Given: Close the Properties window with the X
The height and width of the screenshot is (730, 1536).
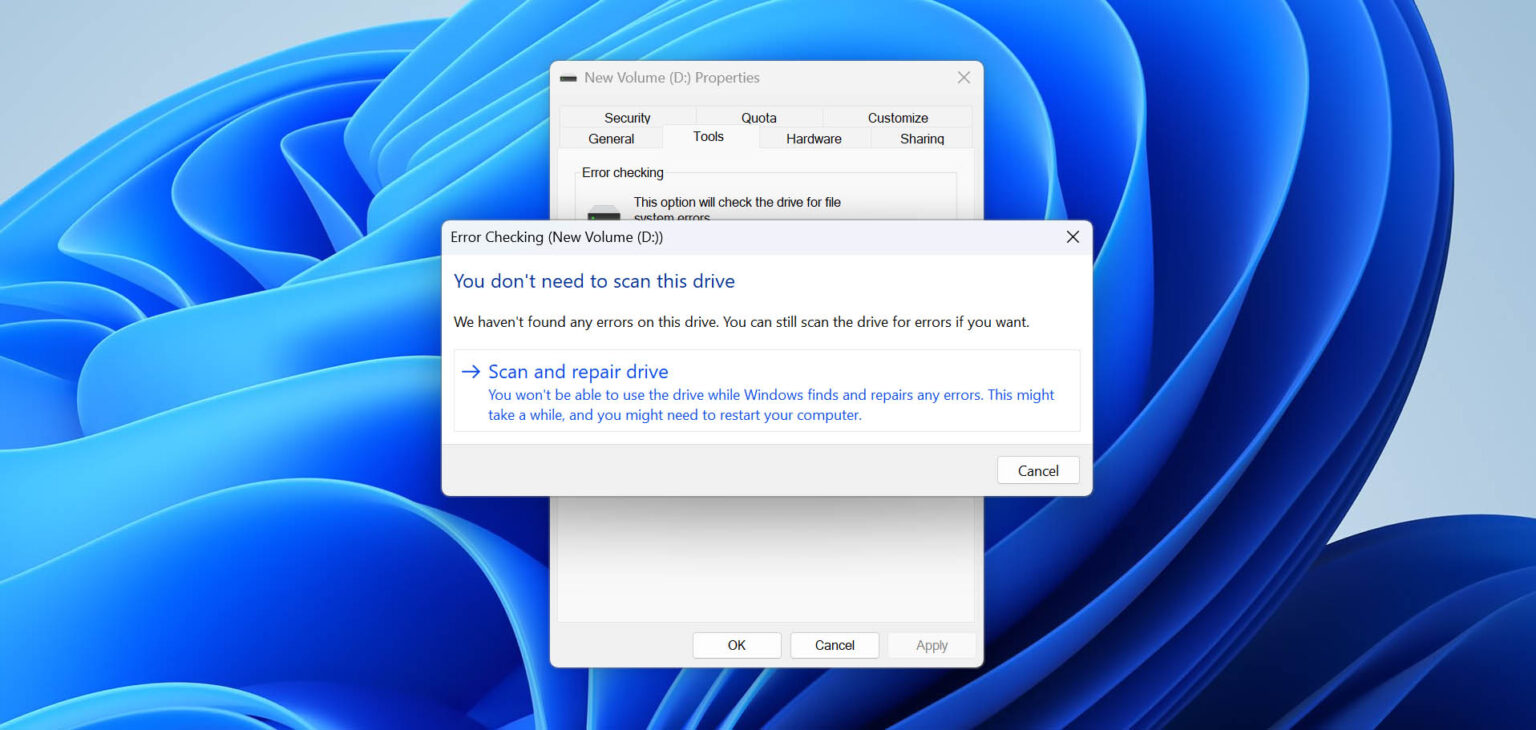Looking at the screenshot, I should [x=963, y=77].
